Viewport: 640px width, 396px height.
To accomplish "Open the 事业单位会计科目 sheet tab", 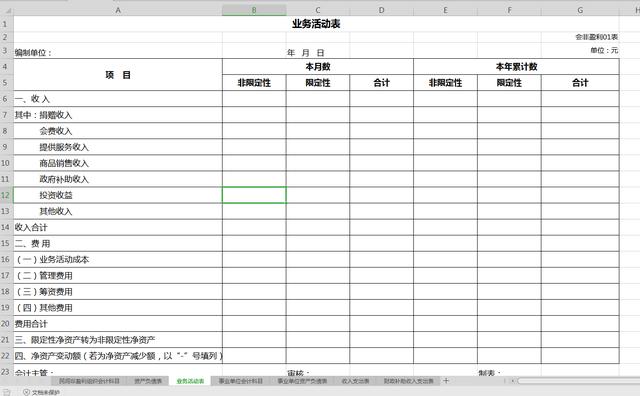I will [x=241, y=381].
